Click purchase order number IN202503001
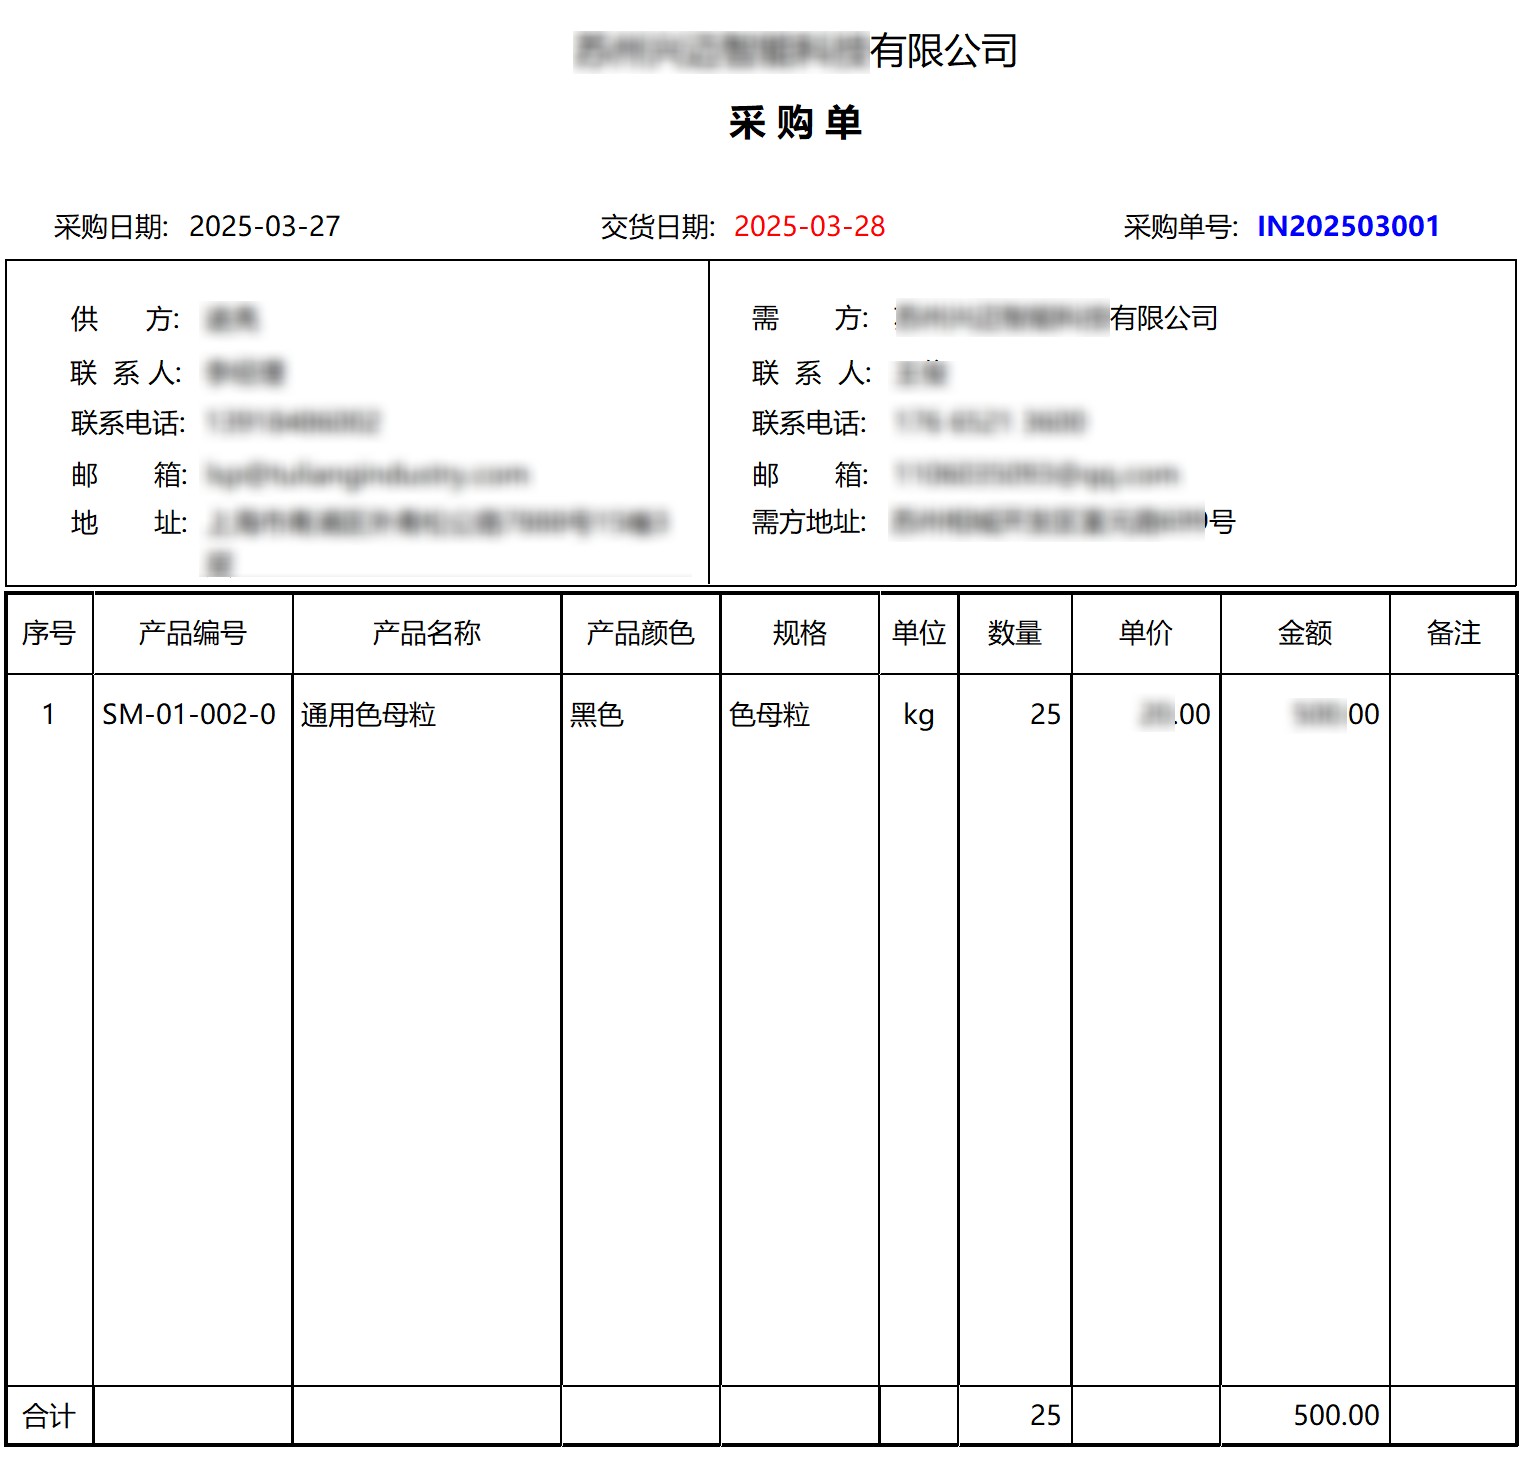This screenshot has width=1531, height=1463. (1347, 226)
